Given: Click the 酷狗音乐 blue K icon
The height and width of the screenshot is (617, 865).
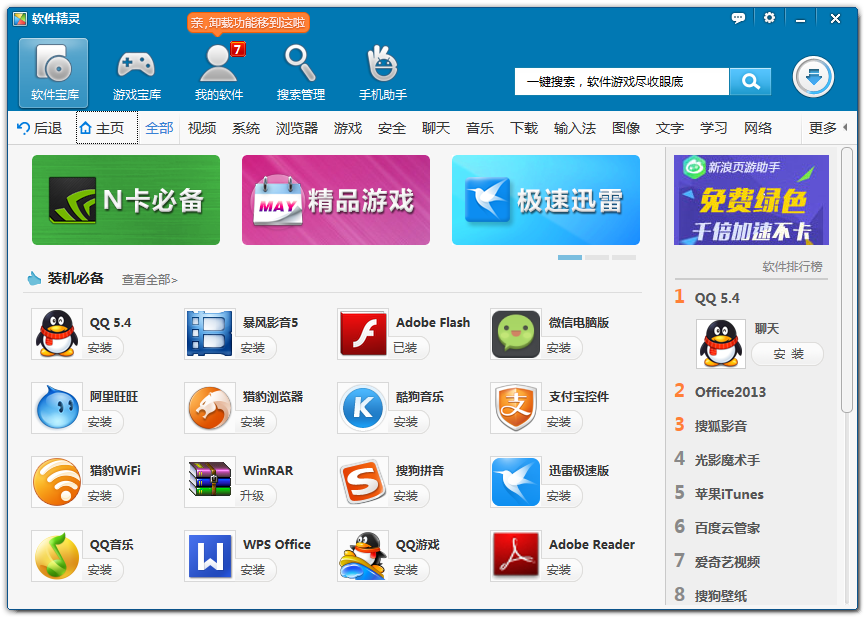Looking at the screenshot, I should tap(362, 408).
